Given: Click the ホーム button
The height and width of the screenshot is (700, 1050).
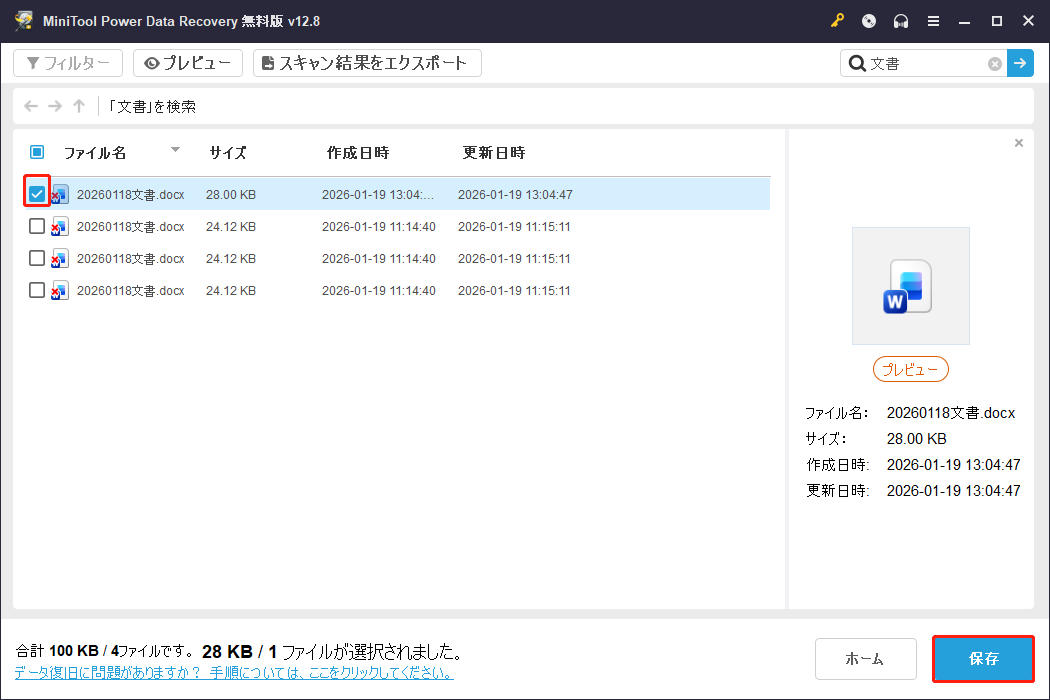Looking at the screenshot, I should [866, 658].
